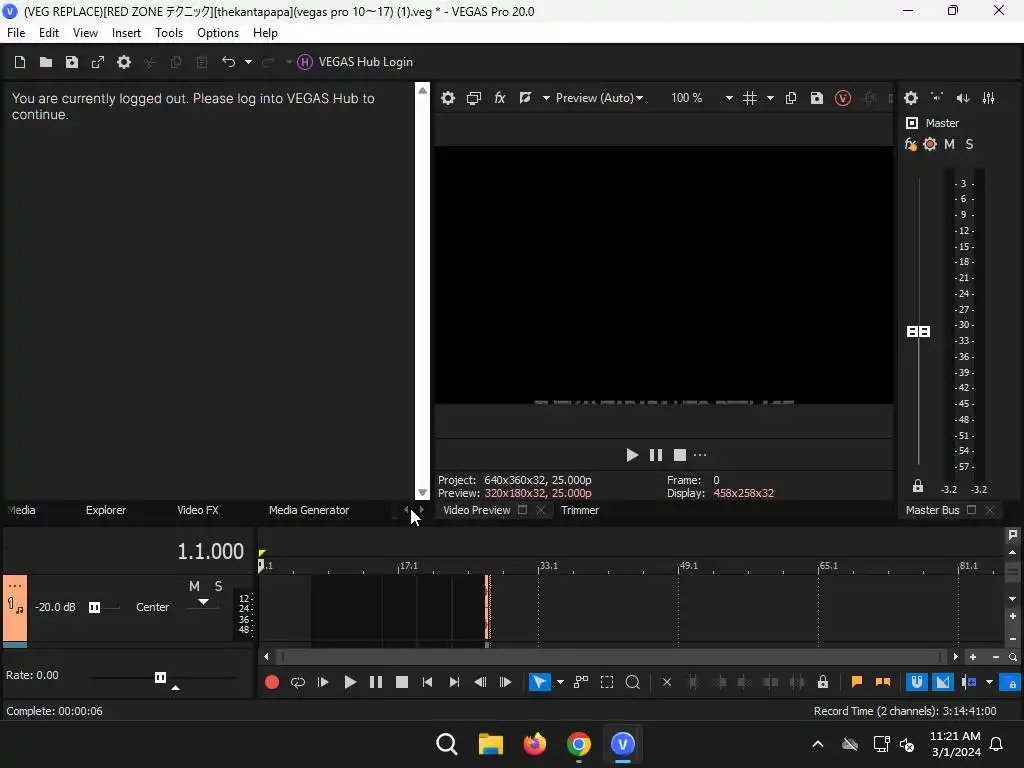Open Video Output FX in preview toolbar
Viewport: 1024px width, 768px height.
click(x=500, y=98)
